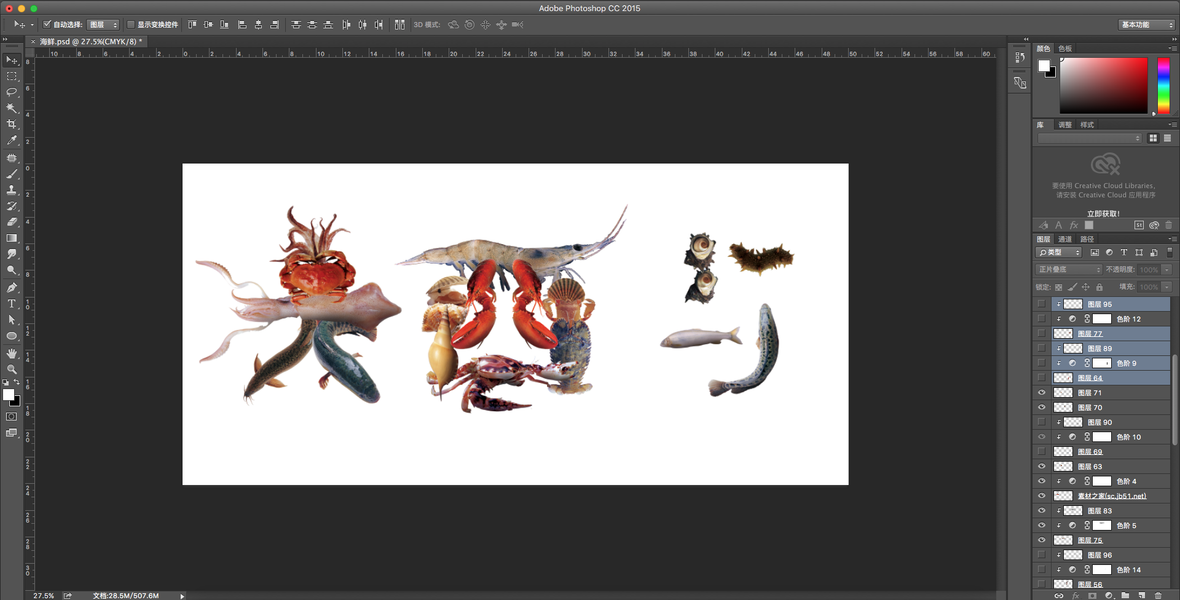Open the 正片叠底 blend mode dropdown

tap(1068, 270)
